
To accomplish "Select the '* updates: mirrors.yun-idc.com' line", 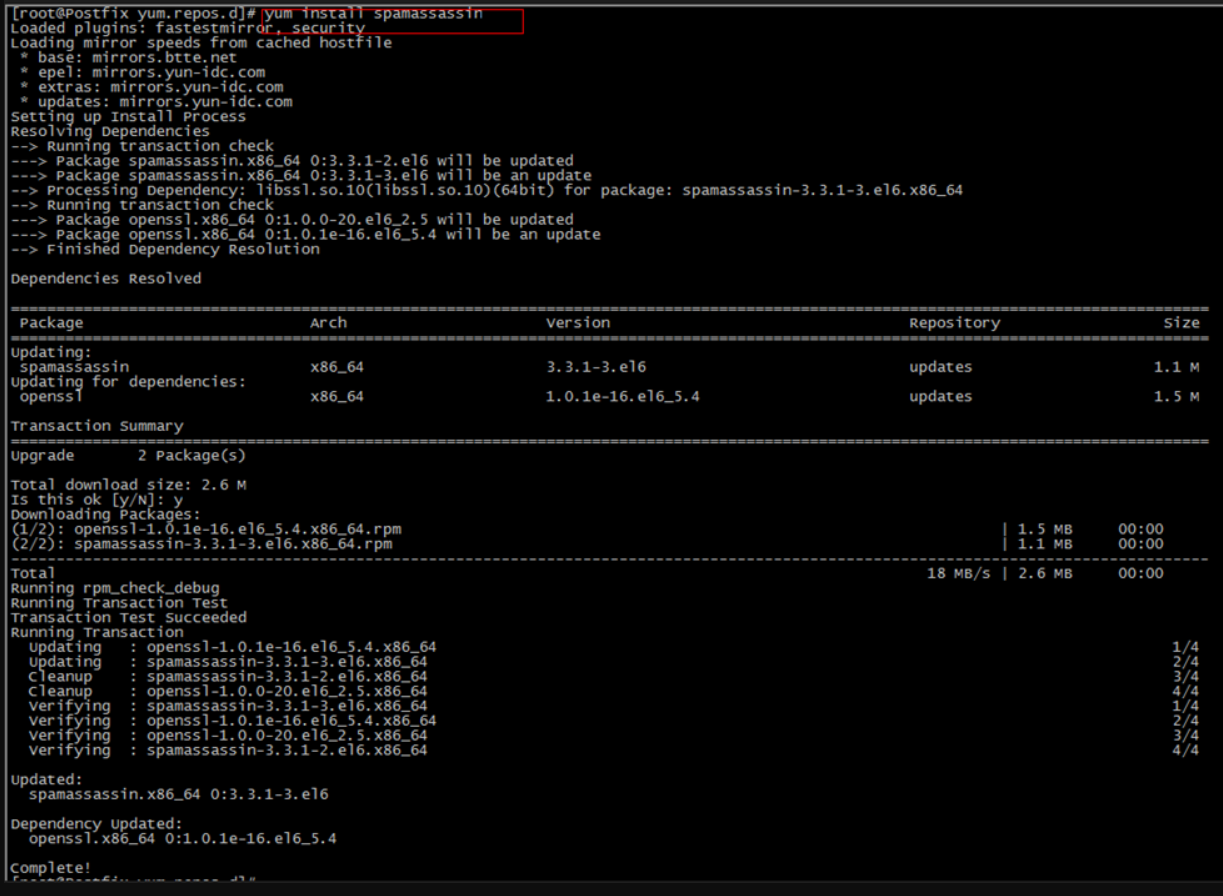I will tap(156, 102).
